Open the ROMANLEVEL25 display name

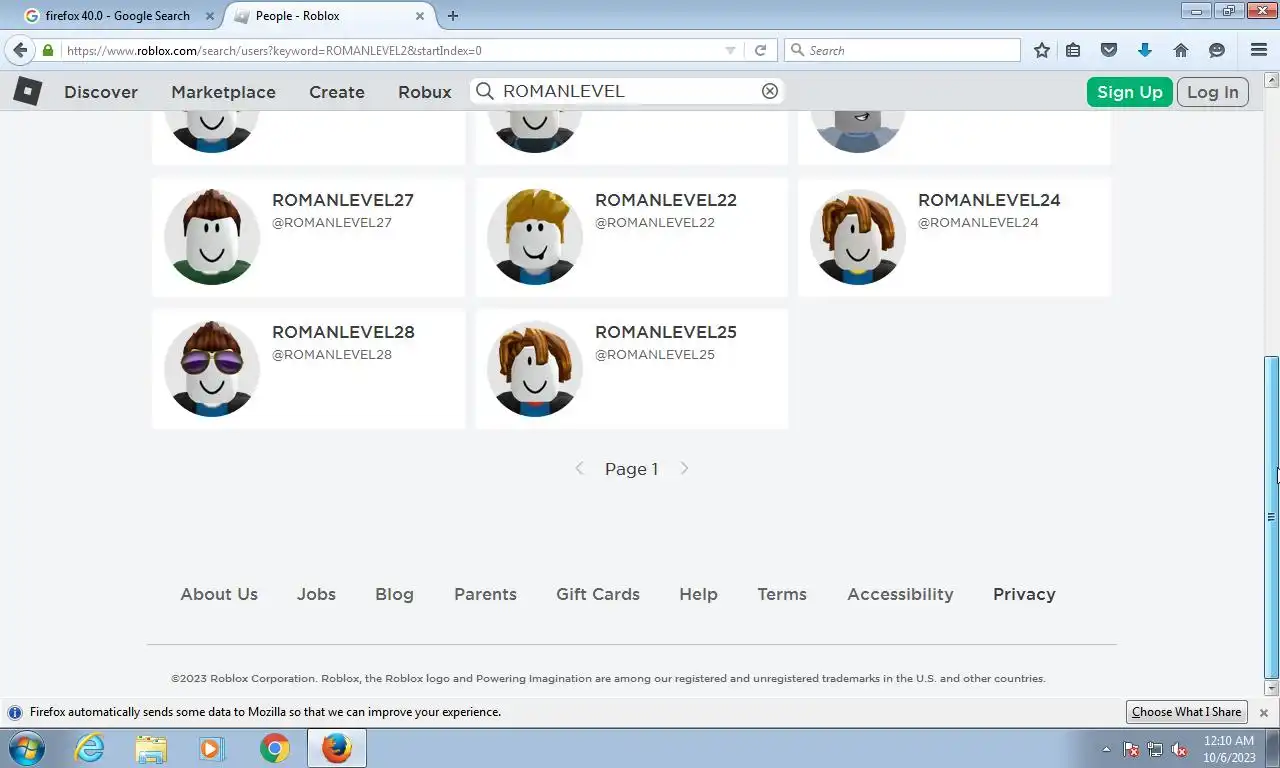[x=666, y=332]
